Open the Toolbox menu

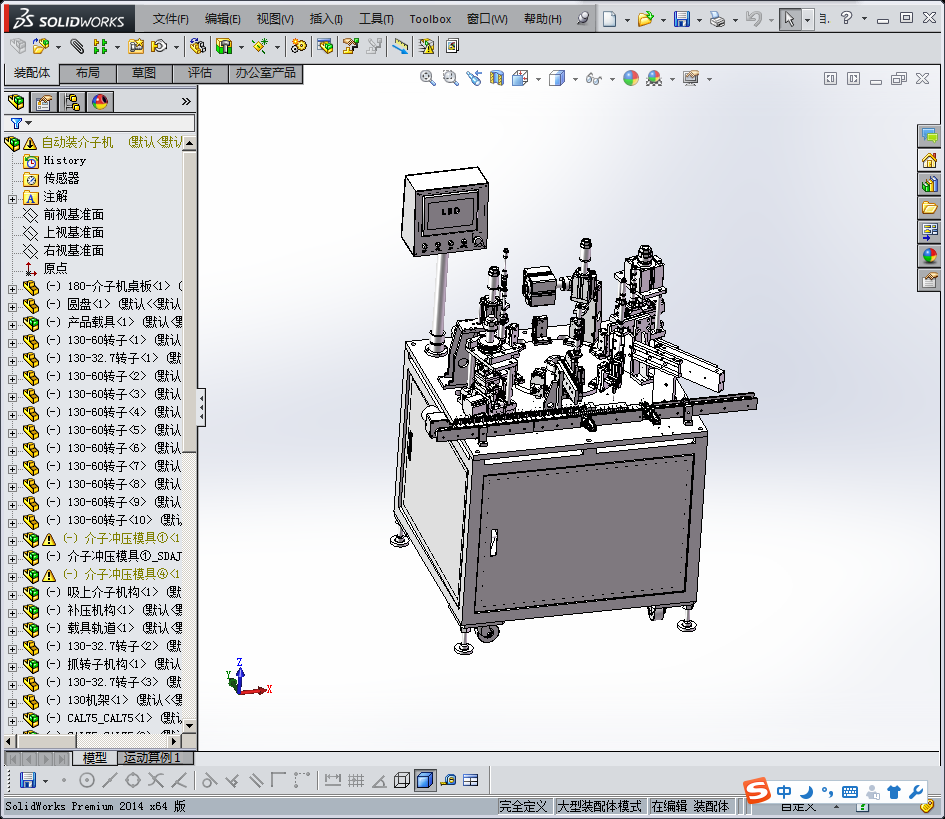tap(430, 19)
